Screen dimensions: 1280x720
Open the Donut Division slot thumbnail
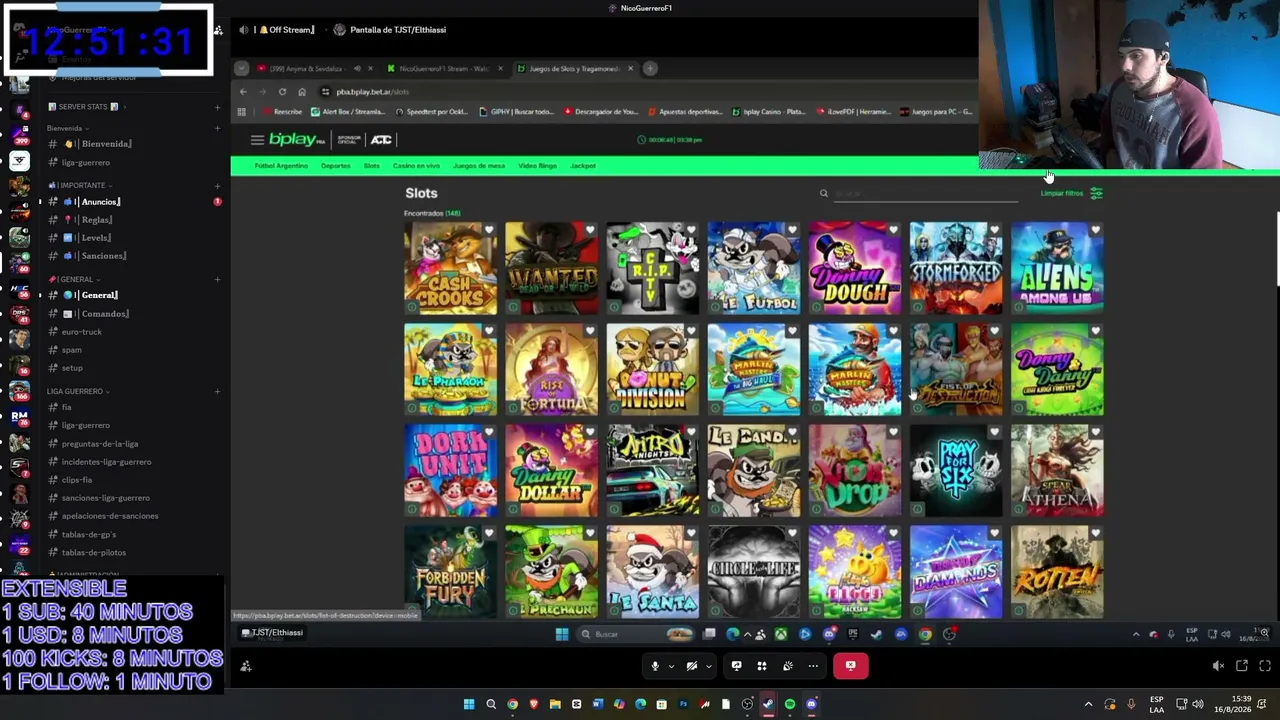tap(652, 369)
